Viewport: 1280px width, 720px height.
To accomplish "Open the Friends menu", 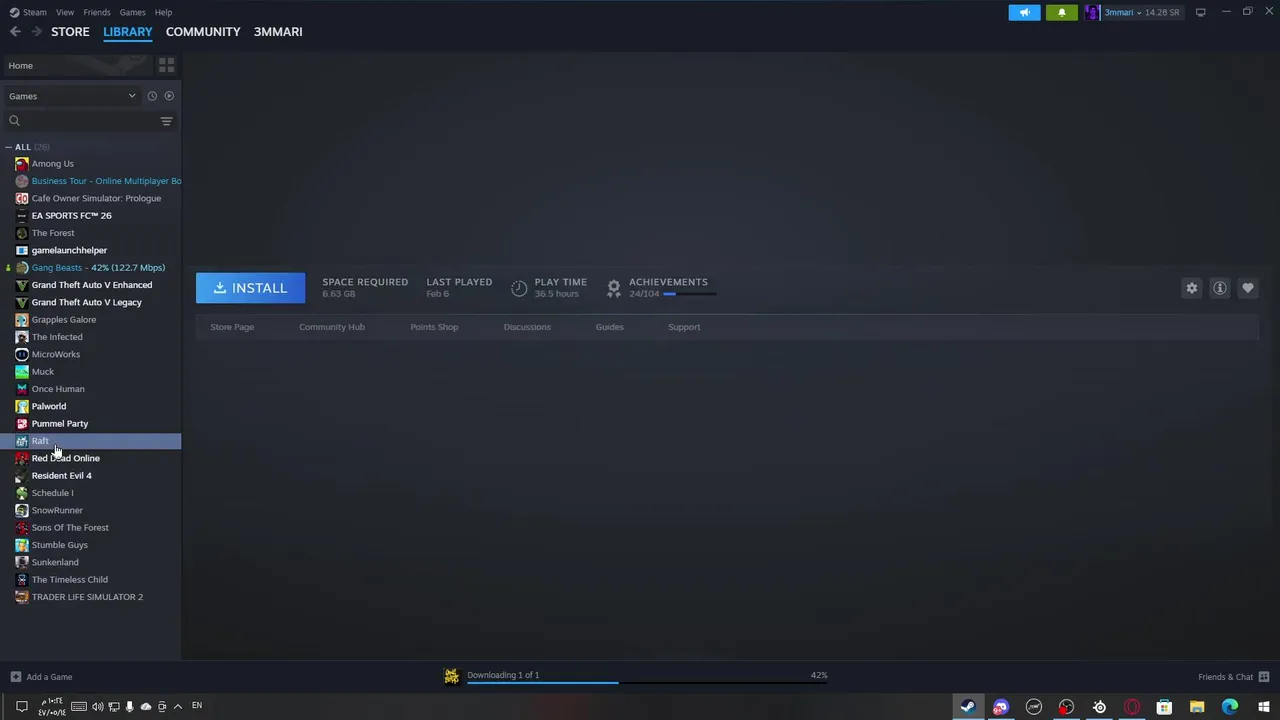I will tap(97, 12).
